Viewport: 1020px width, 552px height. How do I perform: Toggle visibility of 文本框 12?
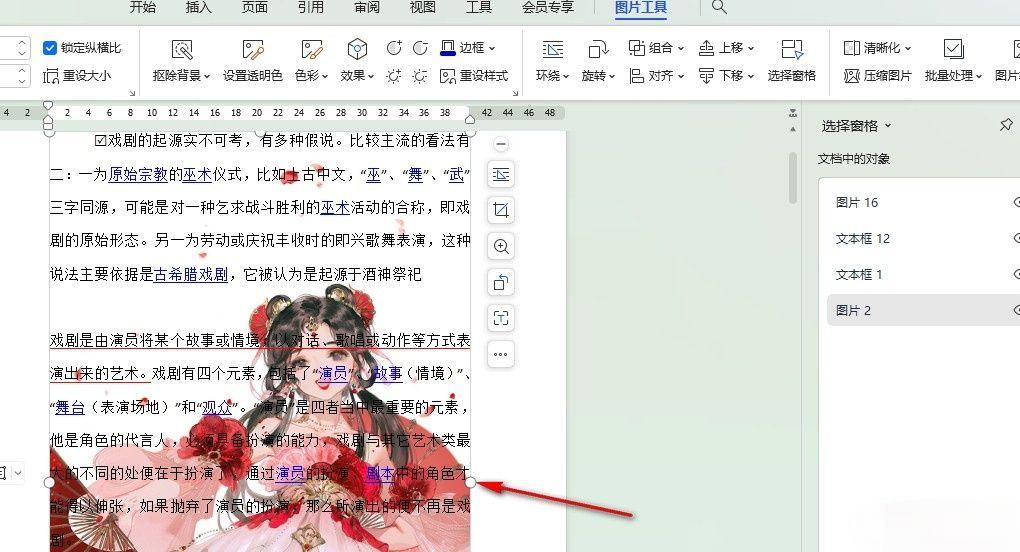click(1017, 239)
